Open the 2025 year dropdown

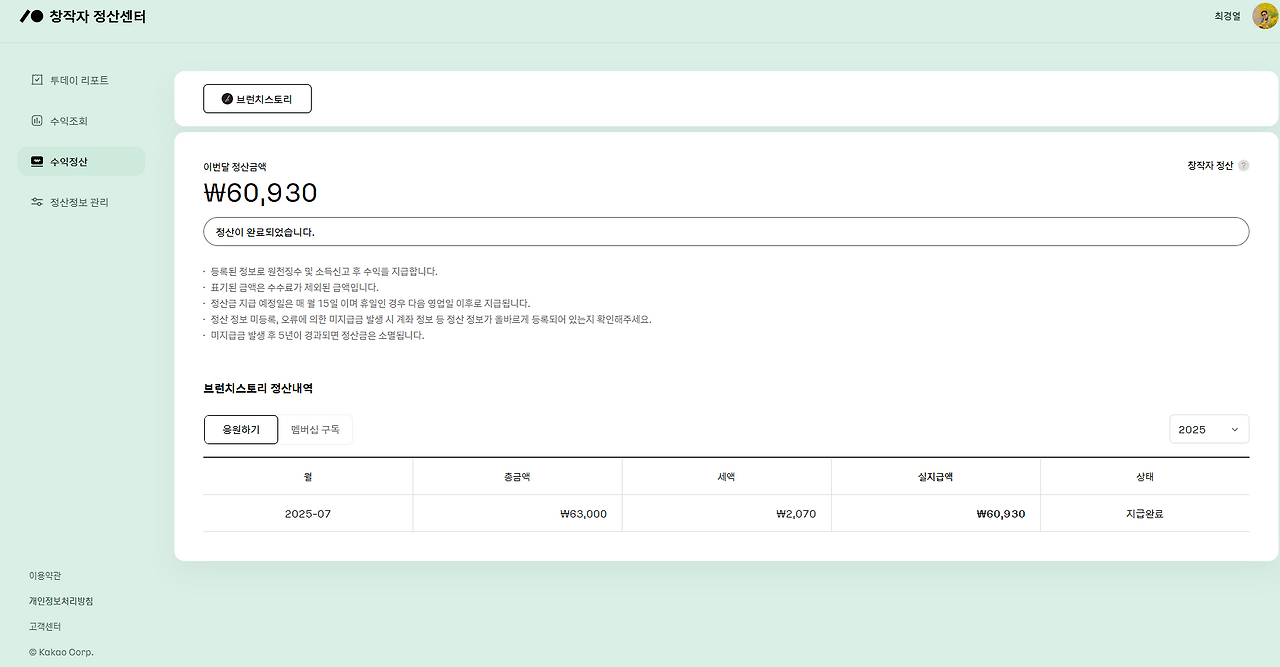click(x=1209, y=428)
